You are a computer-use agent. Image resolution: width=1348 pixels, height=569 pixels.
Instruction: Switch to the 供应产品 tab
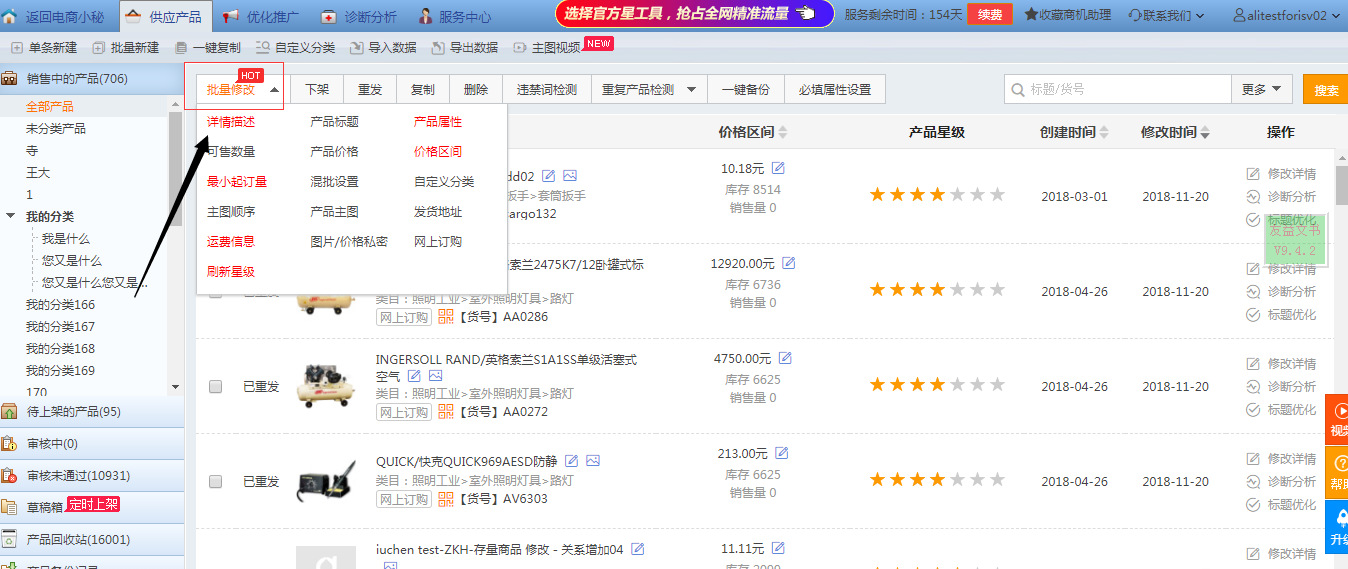coord(165,16)
